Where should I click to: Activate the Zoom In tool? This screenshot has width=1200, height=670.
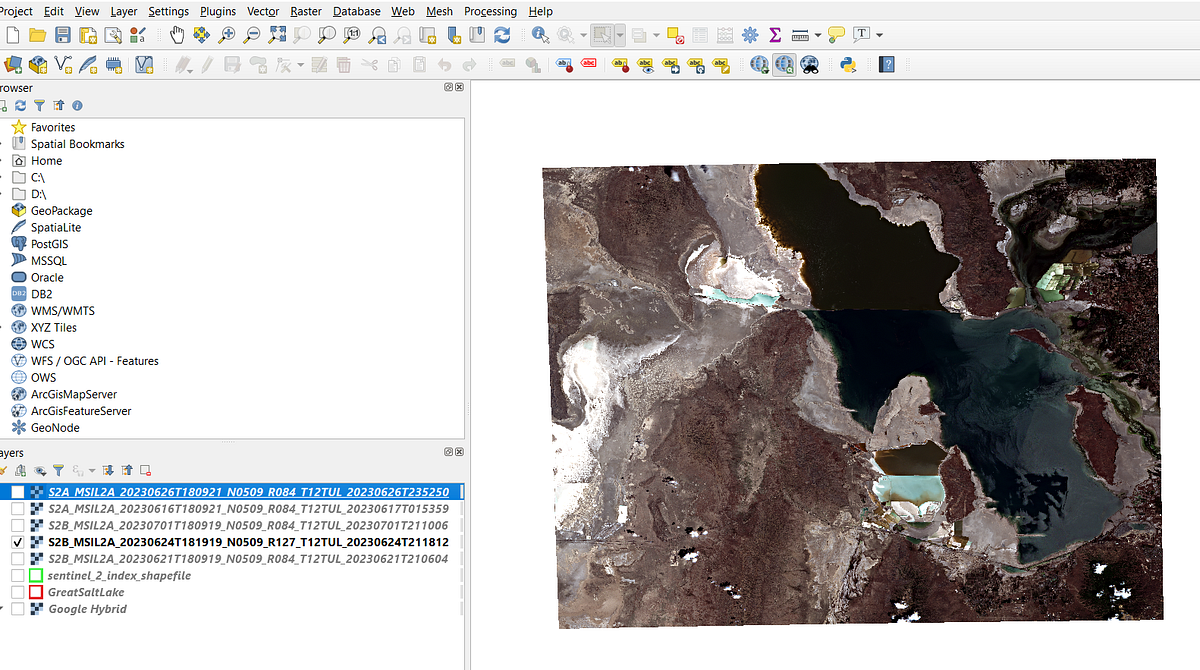tap(225, 35)
